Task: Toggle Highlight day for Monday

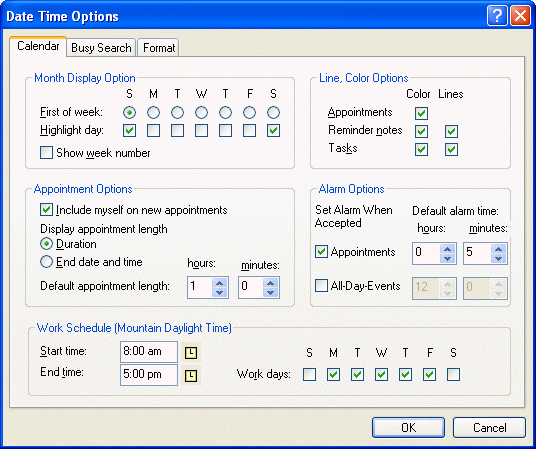Action: tap(153, 130)
